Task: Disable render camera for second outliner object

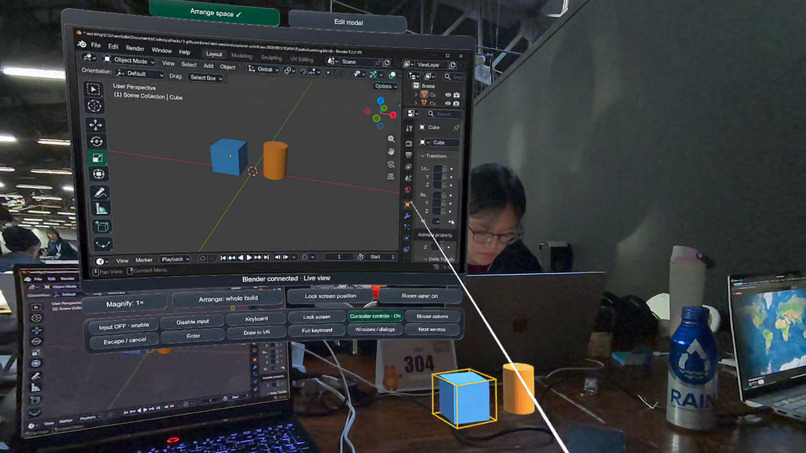Action: coord(456,103)
